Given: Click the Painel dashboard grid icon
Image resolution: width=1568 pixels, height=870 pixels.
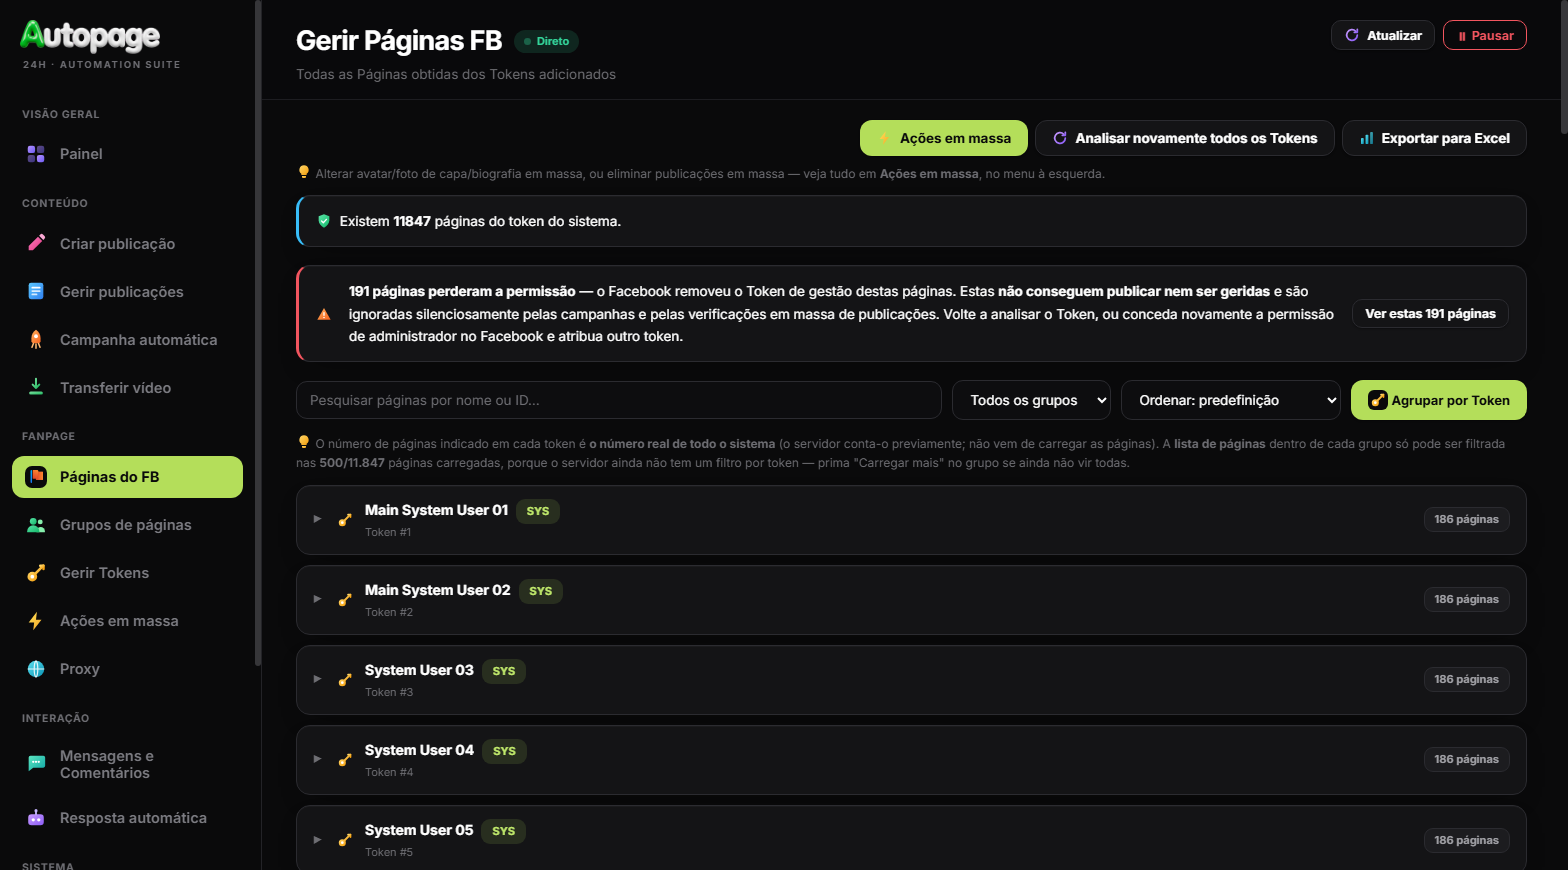Looking at the screenshot, I should [36, 154].
